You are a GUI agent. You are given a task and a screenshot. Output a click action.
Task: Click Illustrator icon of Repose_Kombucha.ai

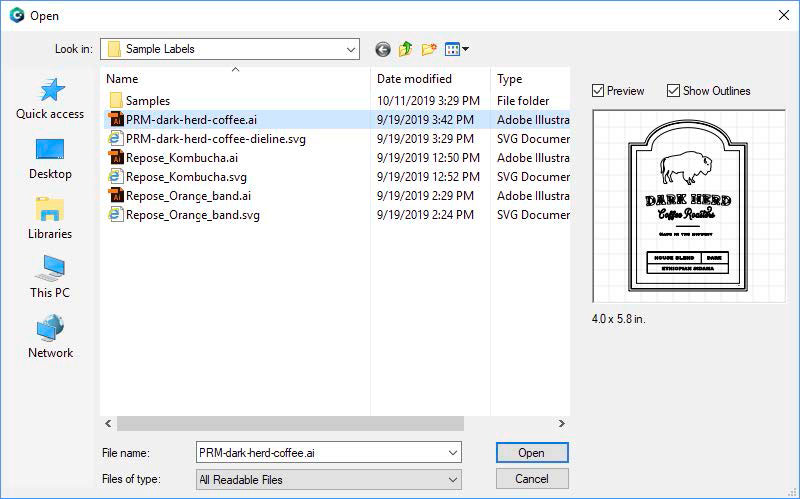click(116, 158)
